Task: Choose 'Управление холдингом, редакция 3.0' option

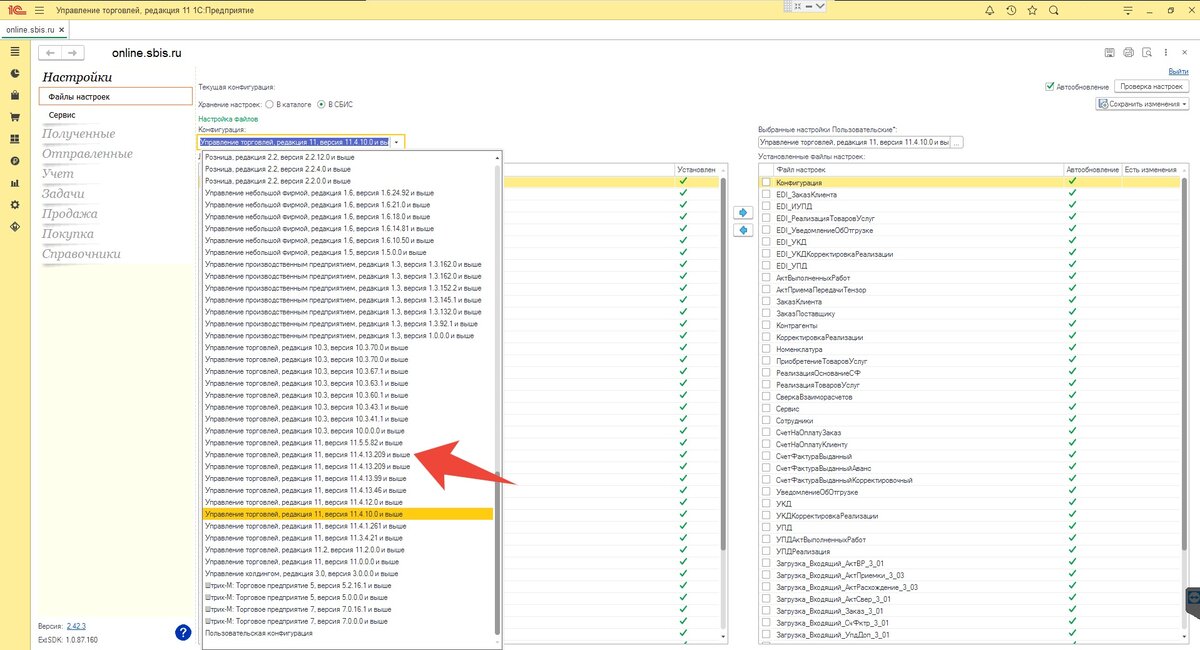Action: tap(349, 573)
